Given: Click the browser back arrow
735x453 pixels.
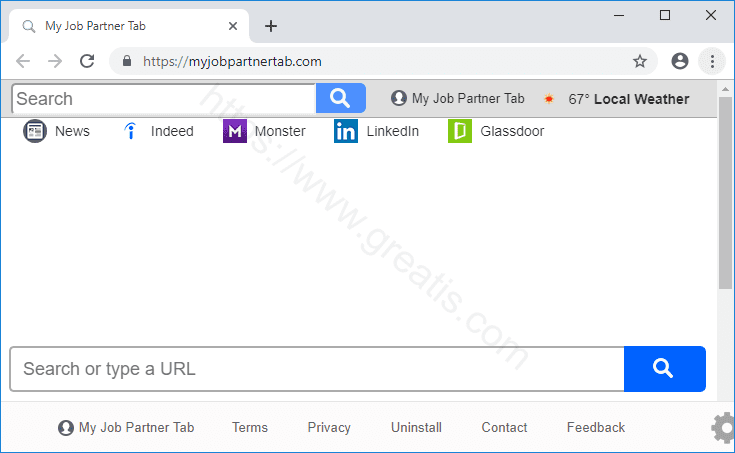Looking at the screenshot, I should pyautogui.click(x=22, y=61).
